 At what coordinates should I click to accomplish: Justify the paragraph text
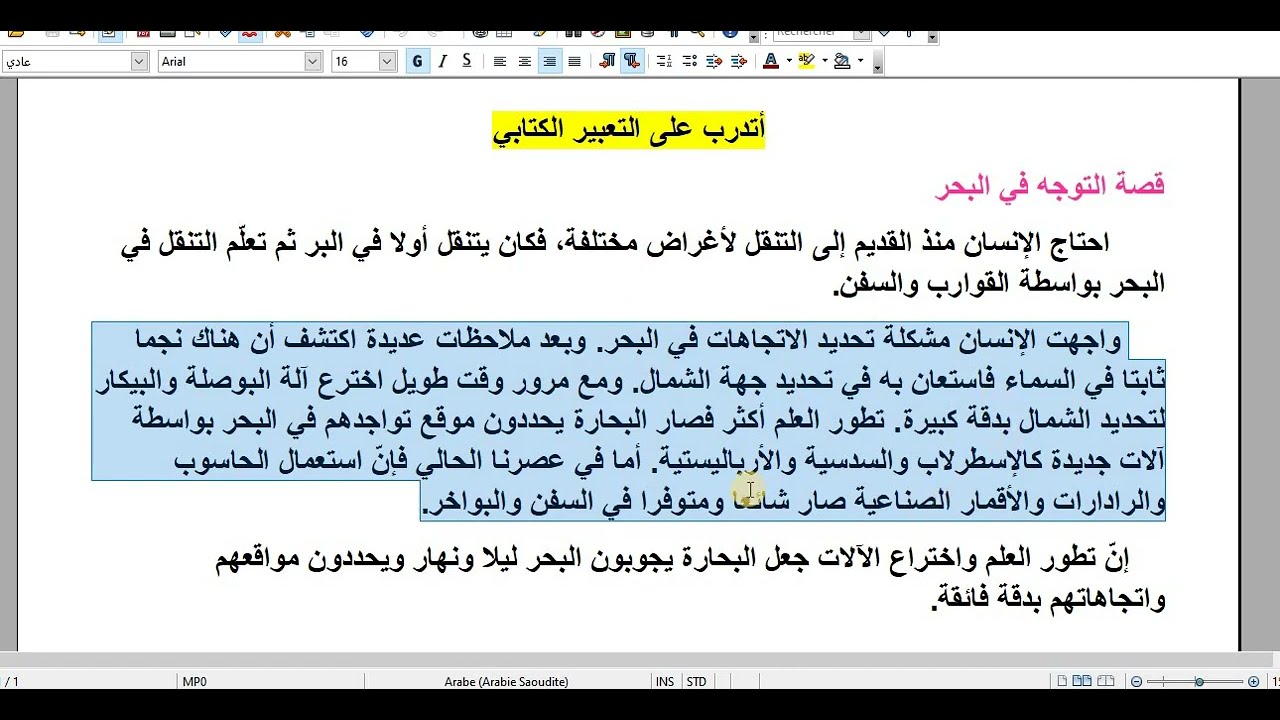[x=574, y=61]
